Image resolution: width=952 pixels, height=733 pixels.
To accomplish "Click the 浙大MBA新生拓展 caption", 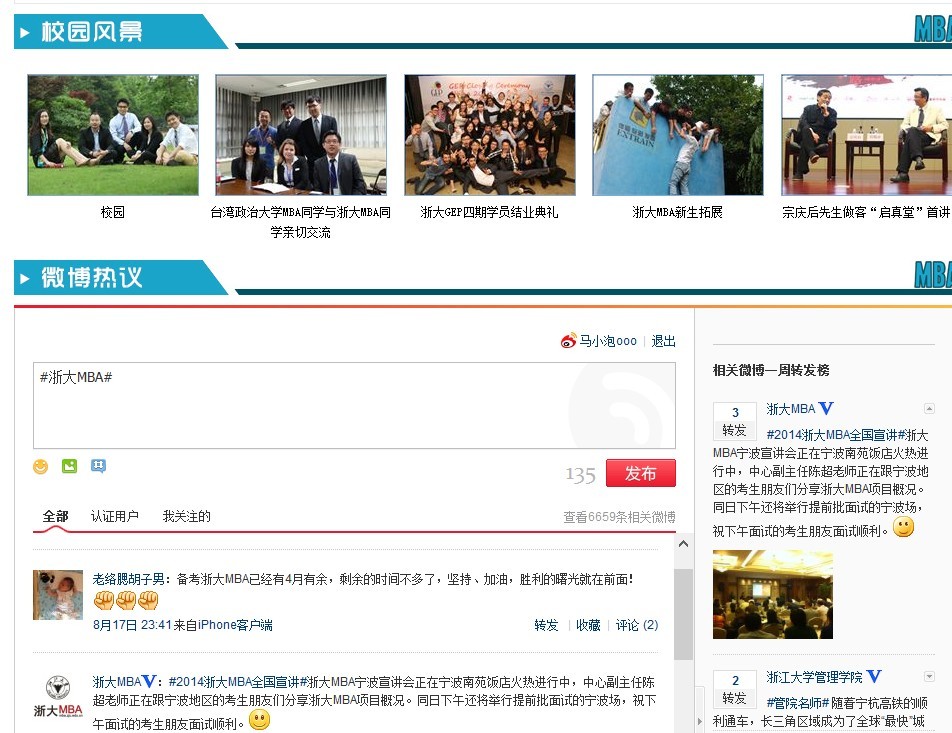I will 678,212.
